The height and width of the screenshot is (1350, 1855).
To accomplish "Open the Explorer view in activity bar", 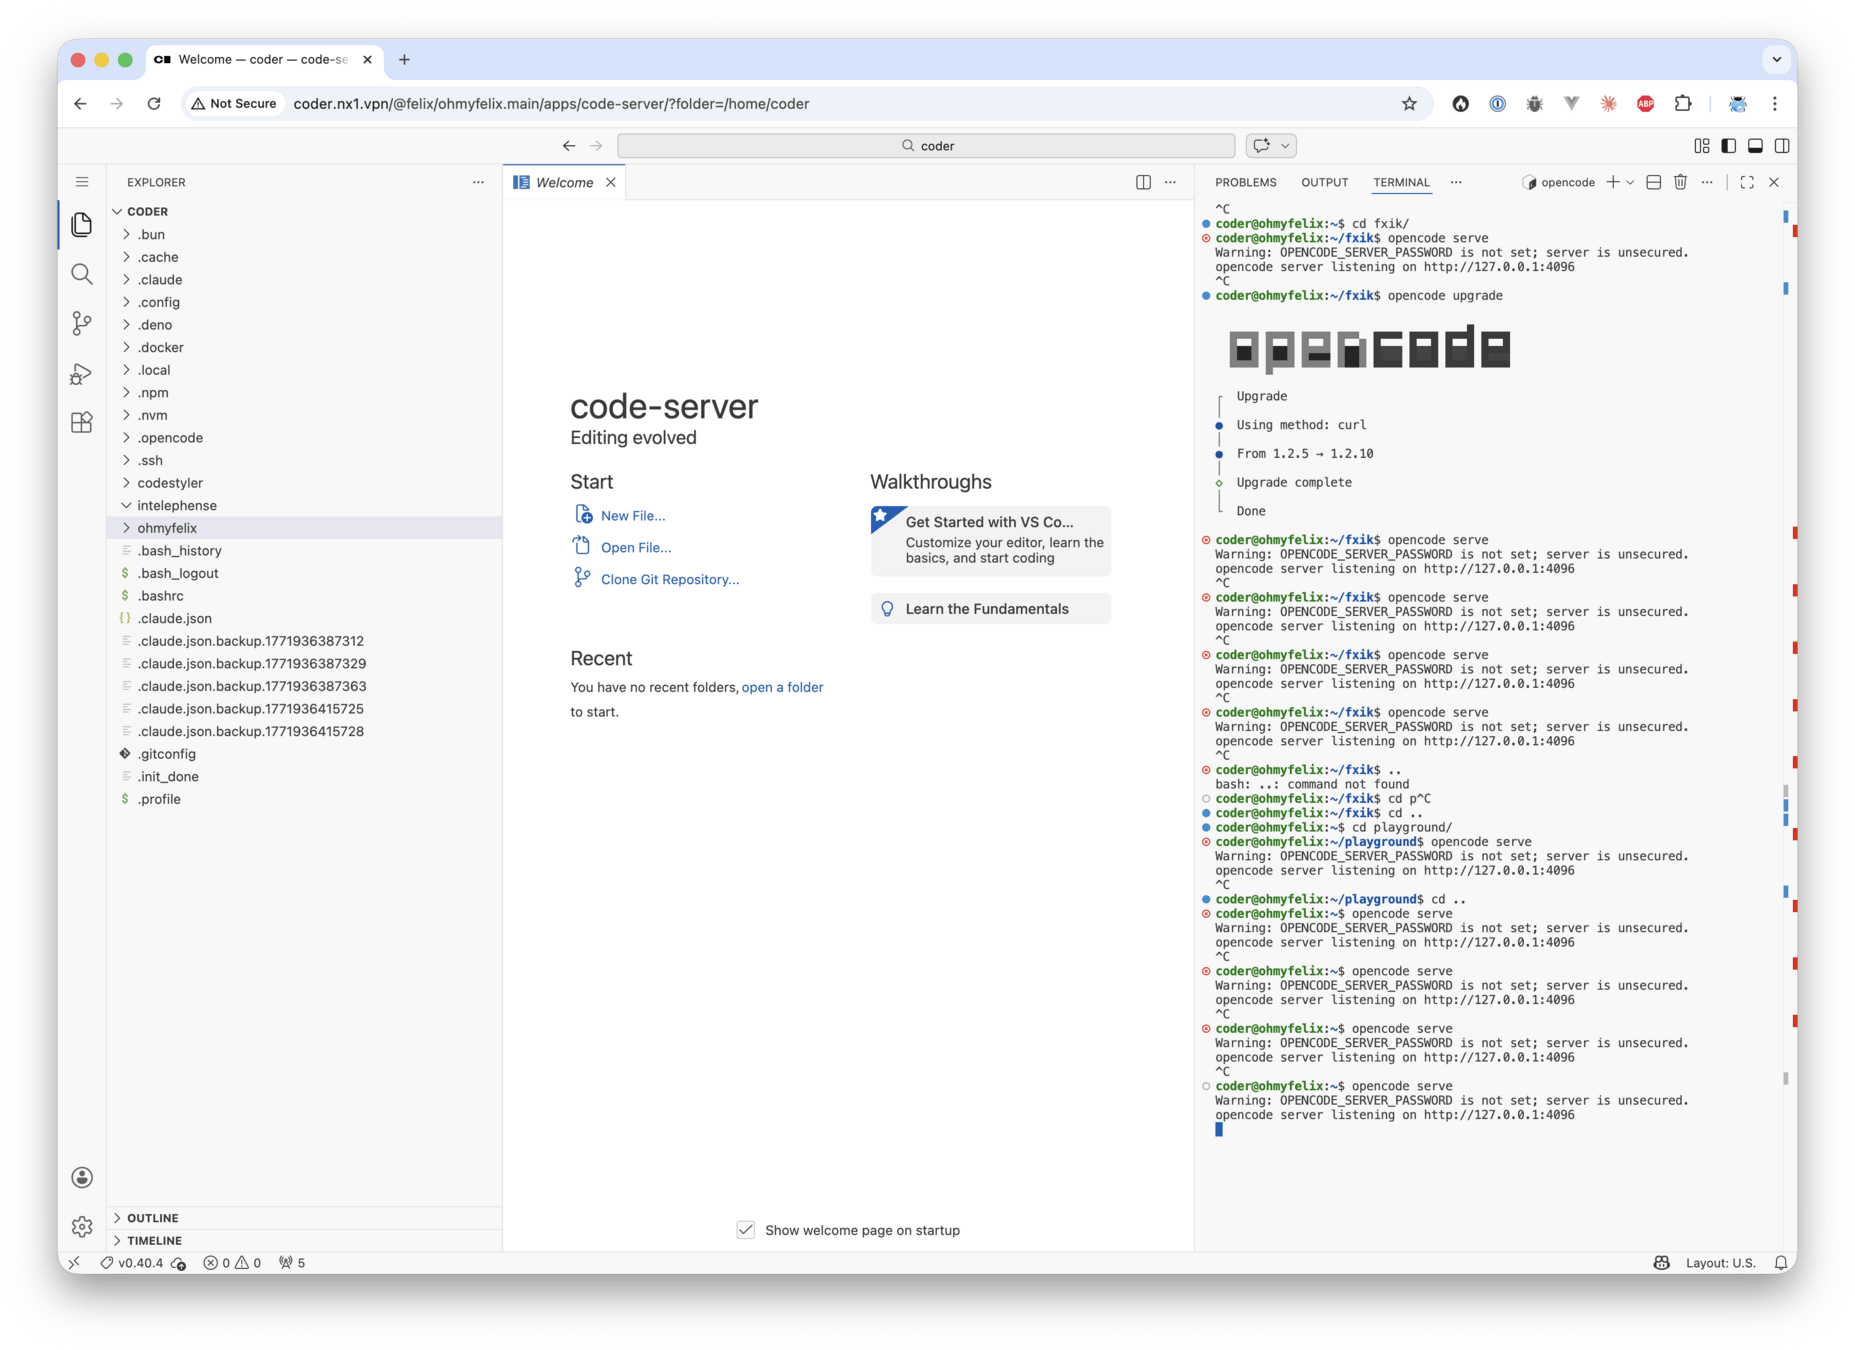I will pyautogui.click(x=82, y=225).
